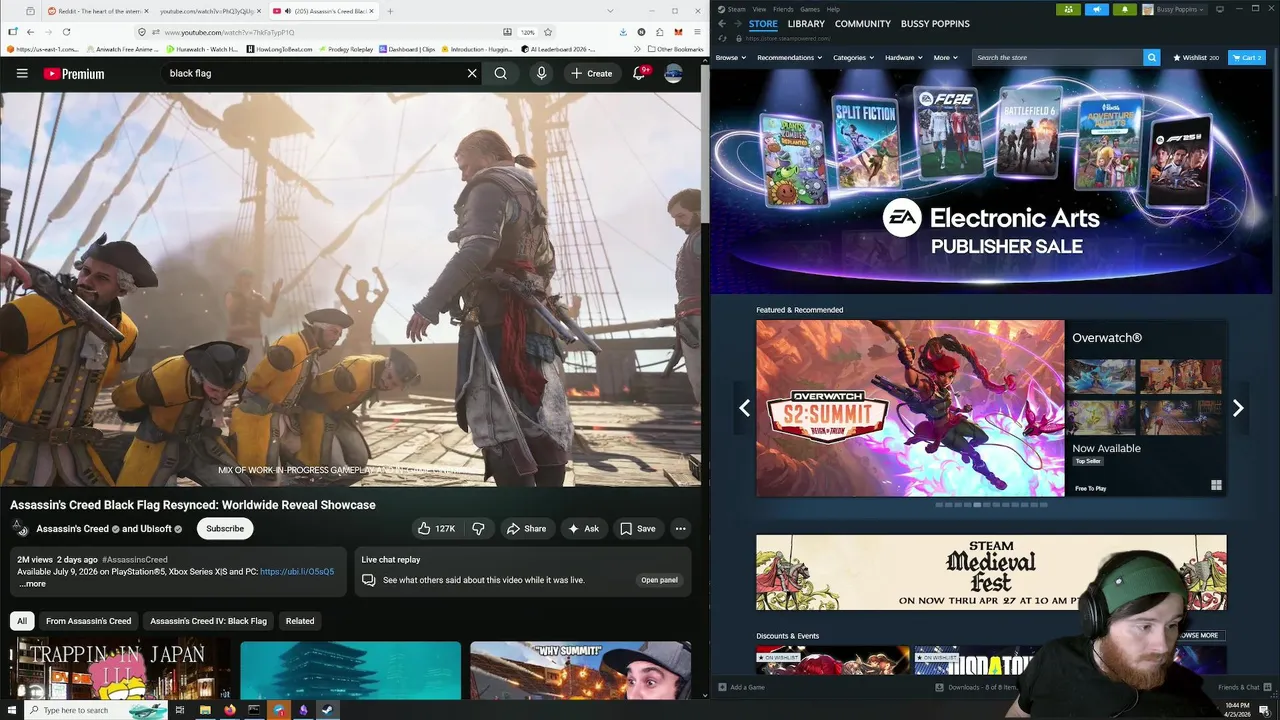Image resolution: width=1280 pixels, height=720 pixels.
Task: Open Firefox downloads arrow
Action: tap(623, 32)
